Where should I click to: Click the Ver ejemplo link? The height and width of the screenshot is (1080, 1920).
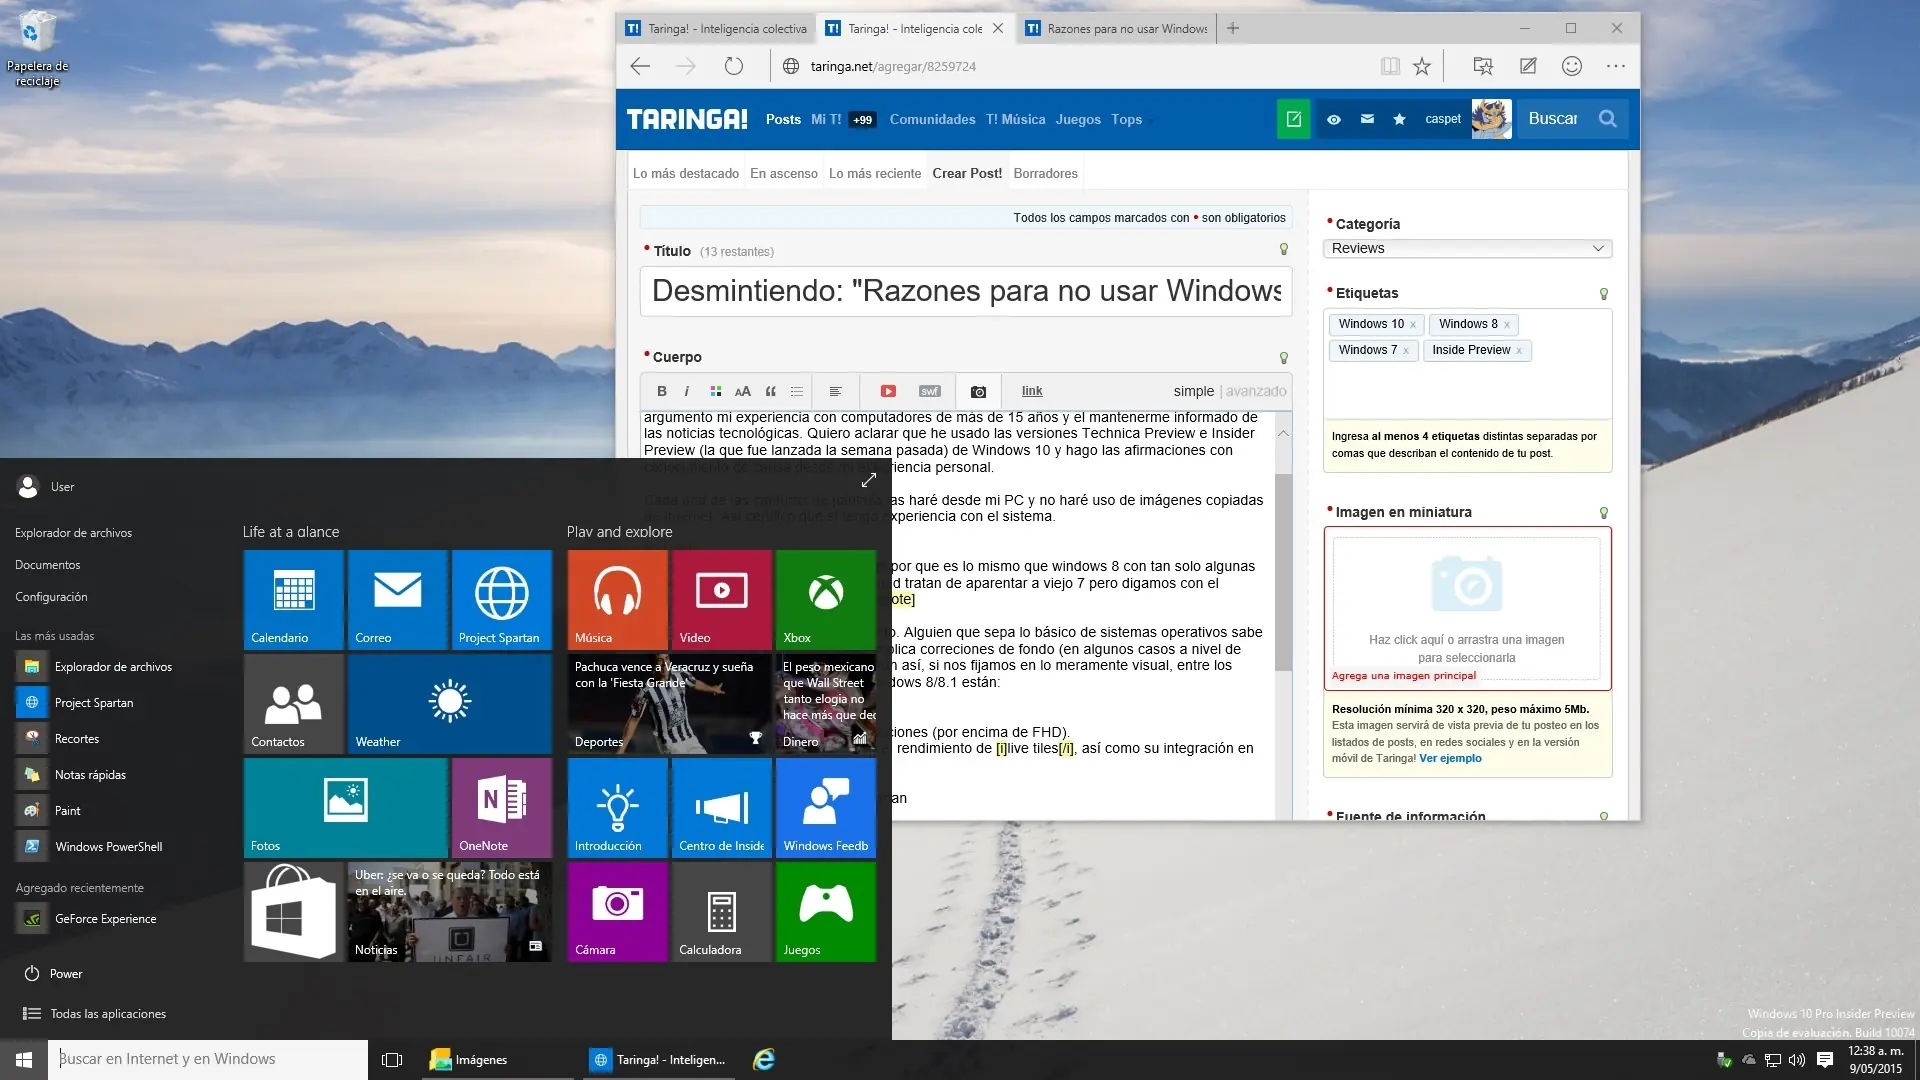point(1452,758)
